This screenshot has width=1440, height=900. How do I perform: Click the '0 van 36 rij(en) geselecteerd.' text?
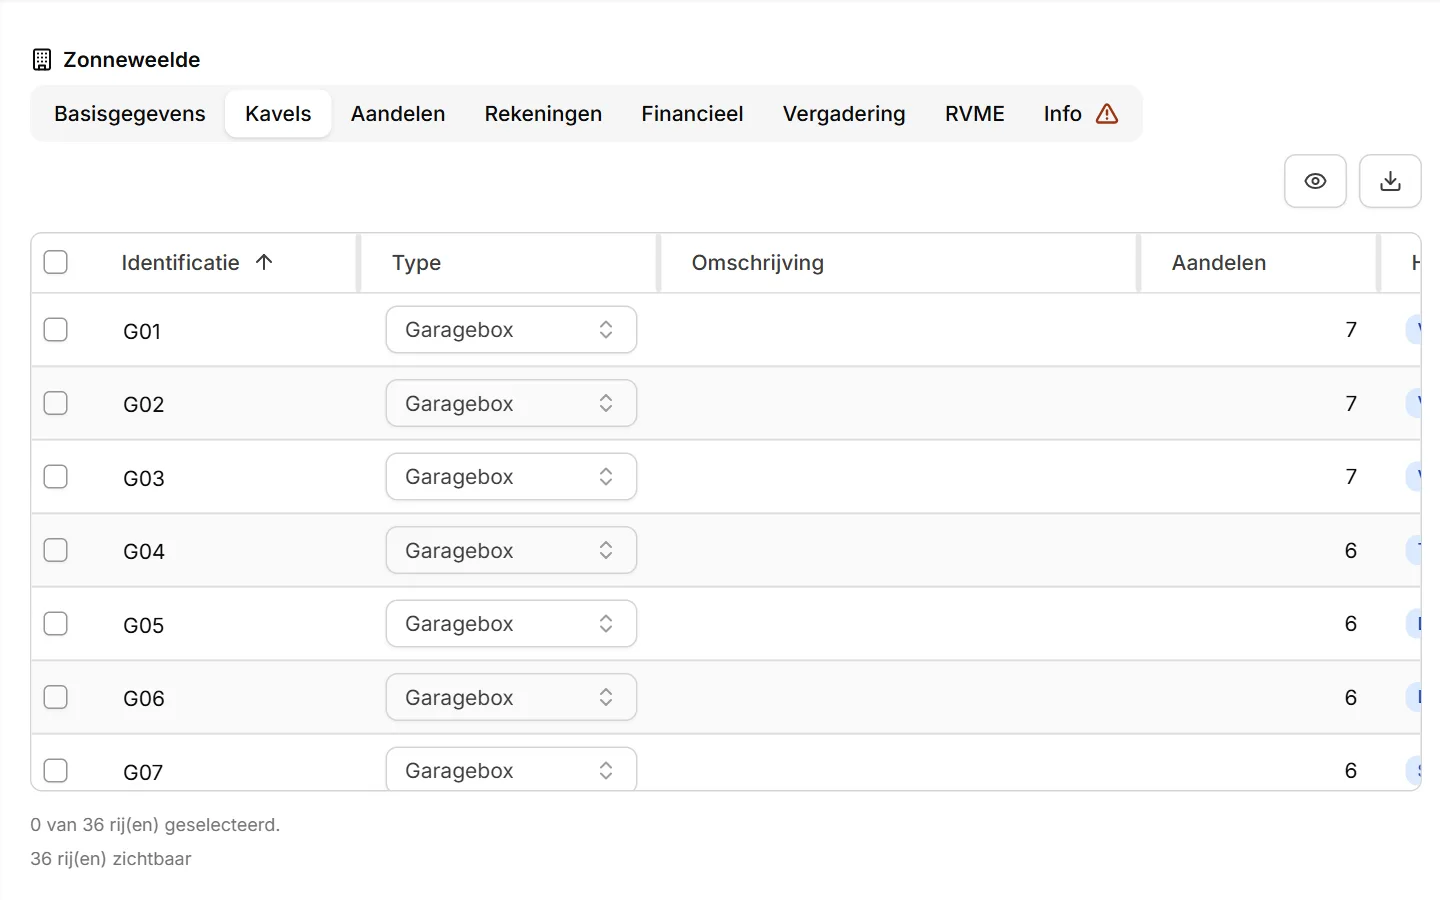pyautogui.click(x=155, y=825)
